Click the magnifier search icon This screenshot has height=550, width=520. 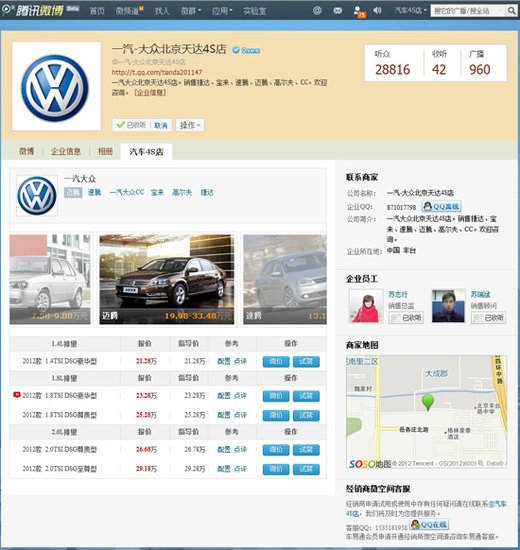tap(511, 11)
